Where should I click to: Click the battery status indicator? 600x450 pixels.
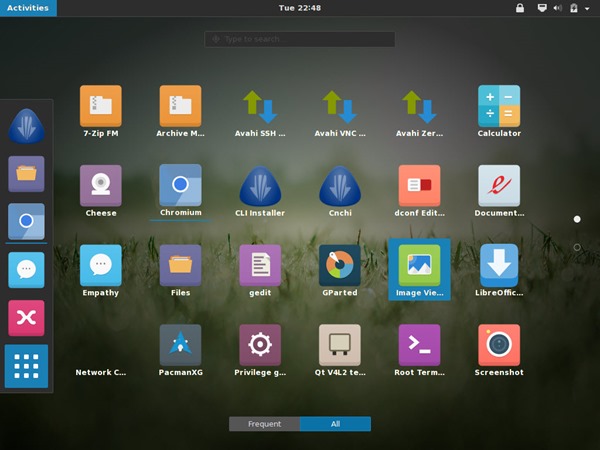574,8
